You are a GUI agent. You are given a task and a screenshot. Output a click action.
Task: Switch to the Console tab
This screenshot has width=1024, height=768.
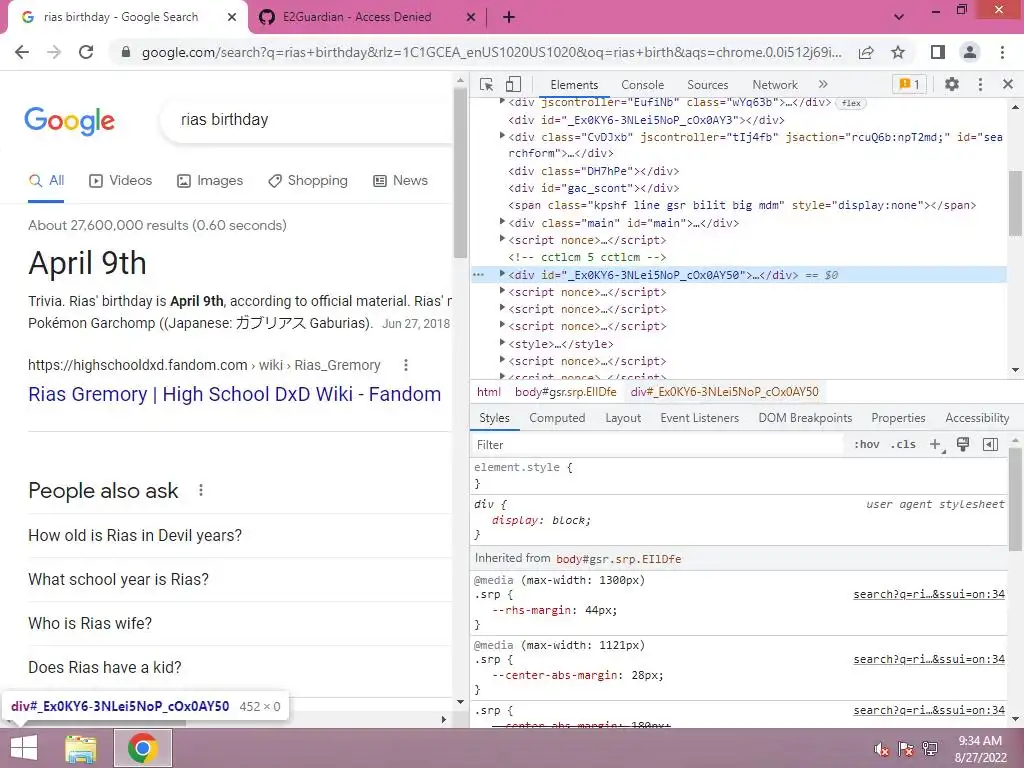point(642,85)
